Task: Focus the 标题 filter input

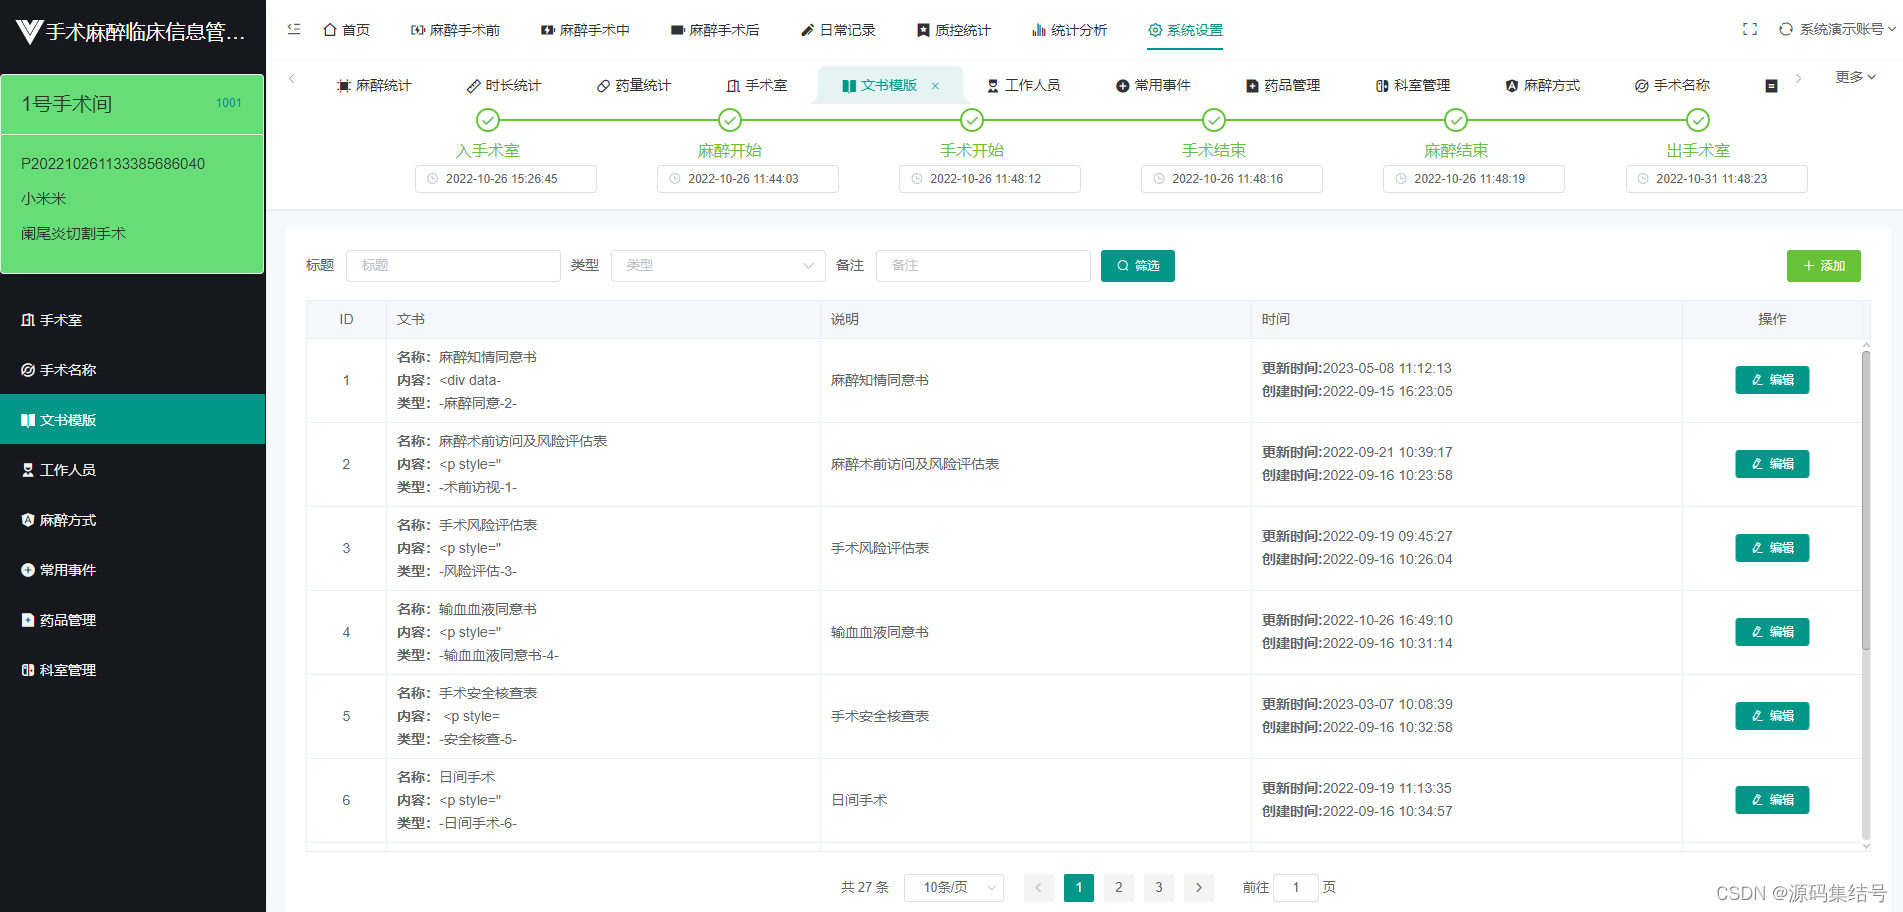Action: 453,266
